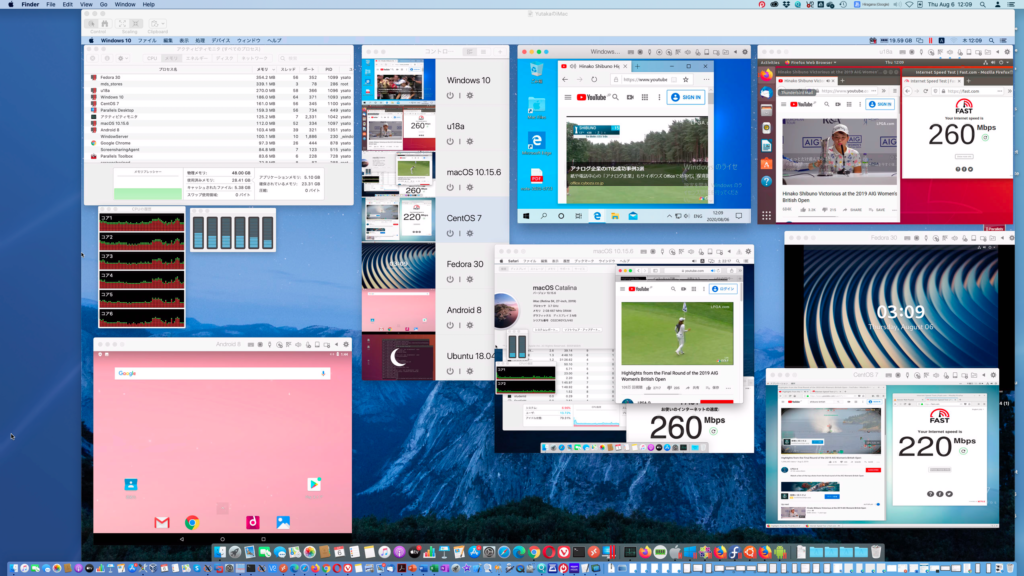Screen dimensions: 1024x576
Task: Toggle power for CentOS 7 VM
Action: point(450,233)
